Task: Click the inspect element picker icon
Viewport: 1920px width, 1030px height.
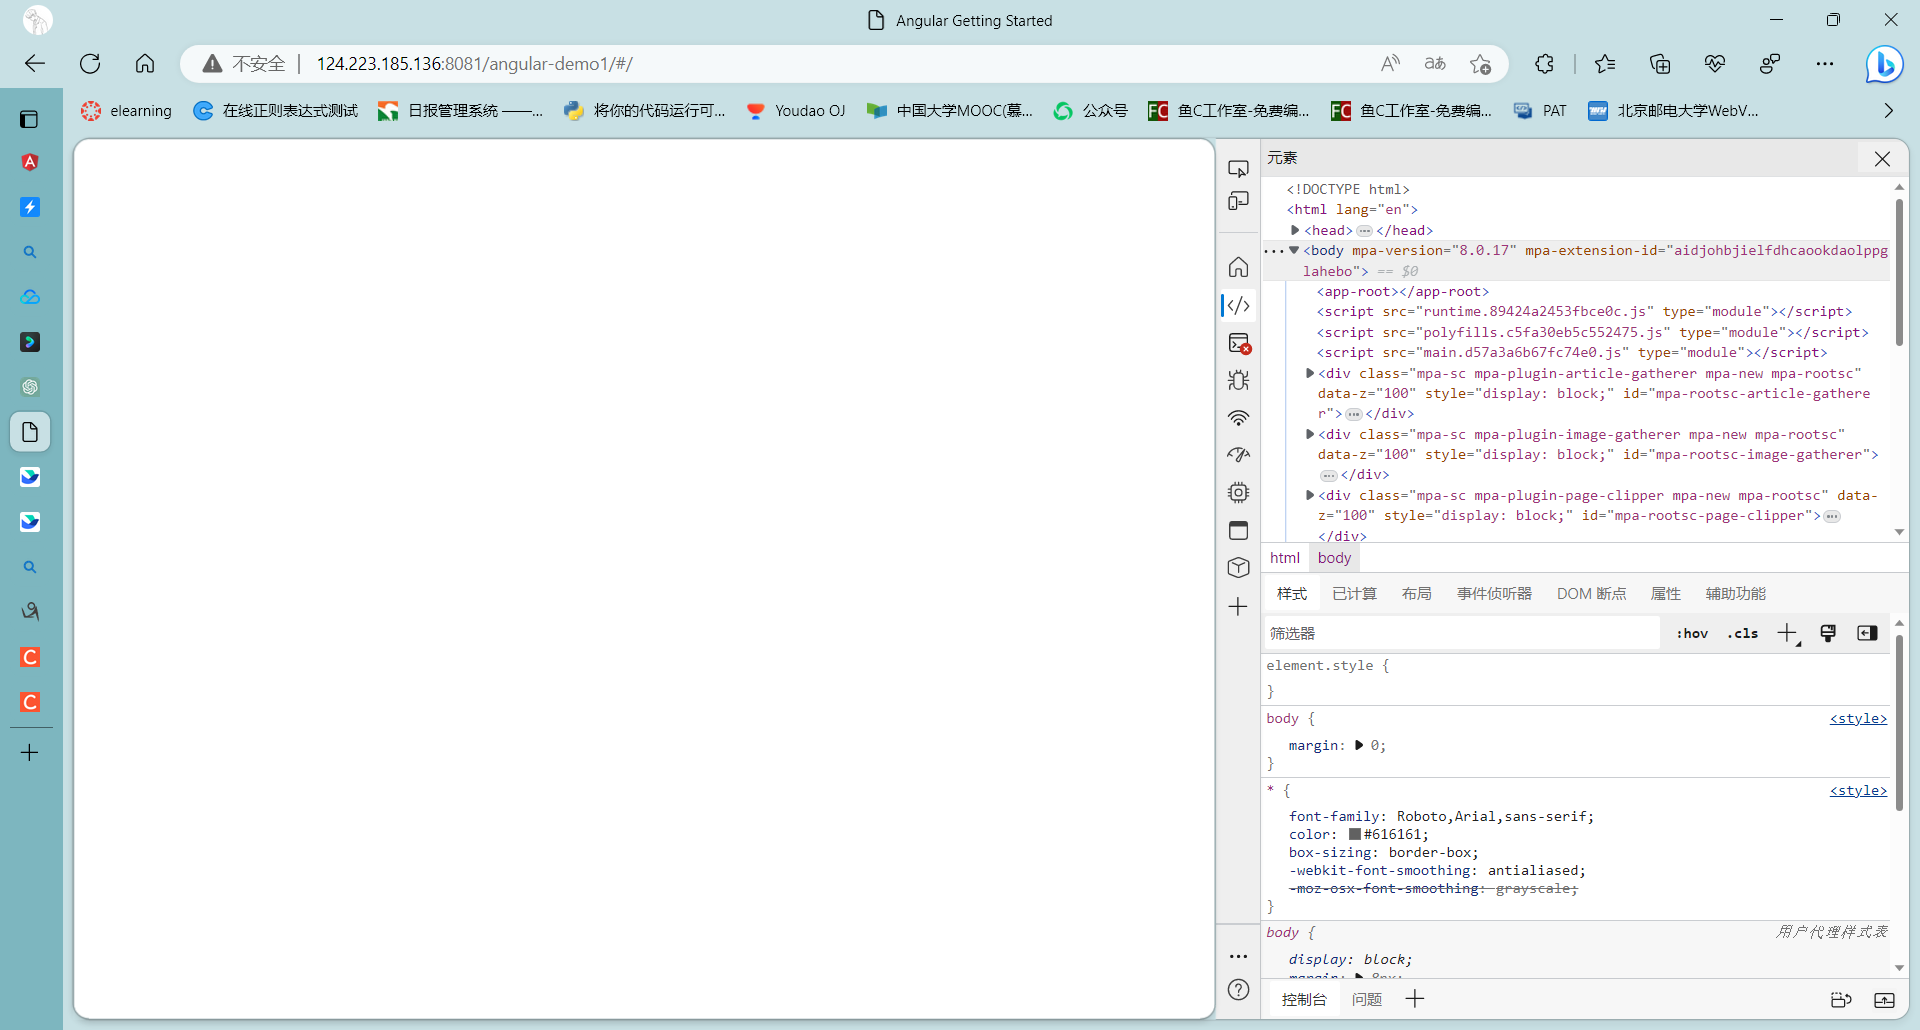Action: [x=1238, y=168]
